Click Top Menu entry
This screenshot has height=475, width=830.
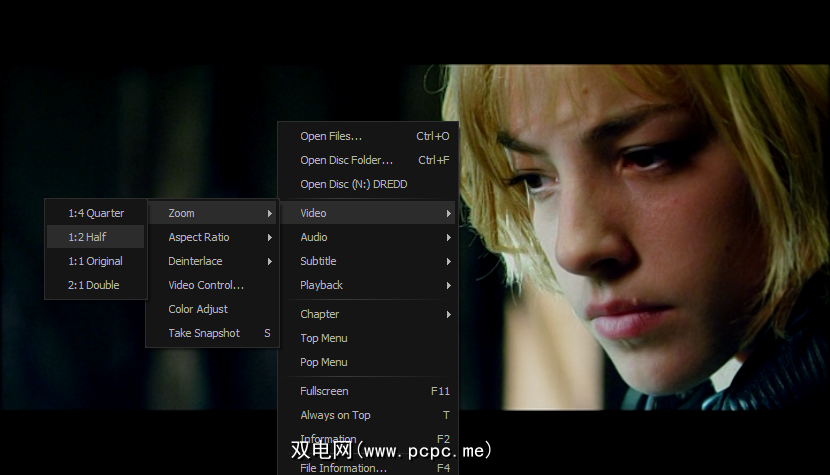point(368,338)
